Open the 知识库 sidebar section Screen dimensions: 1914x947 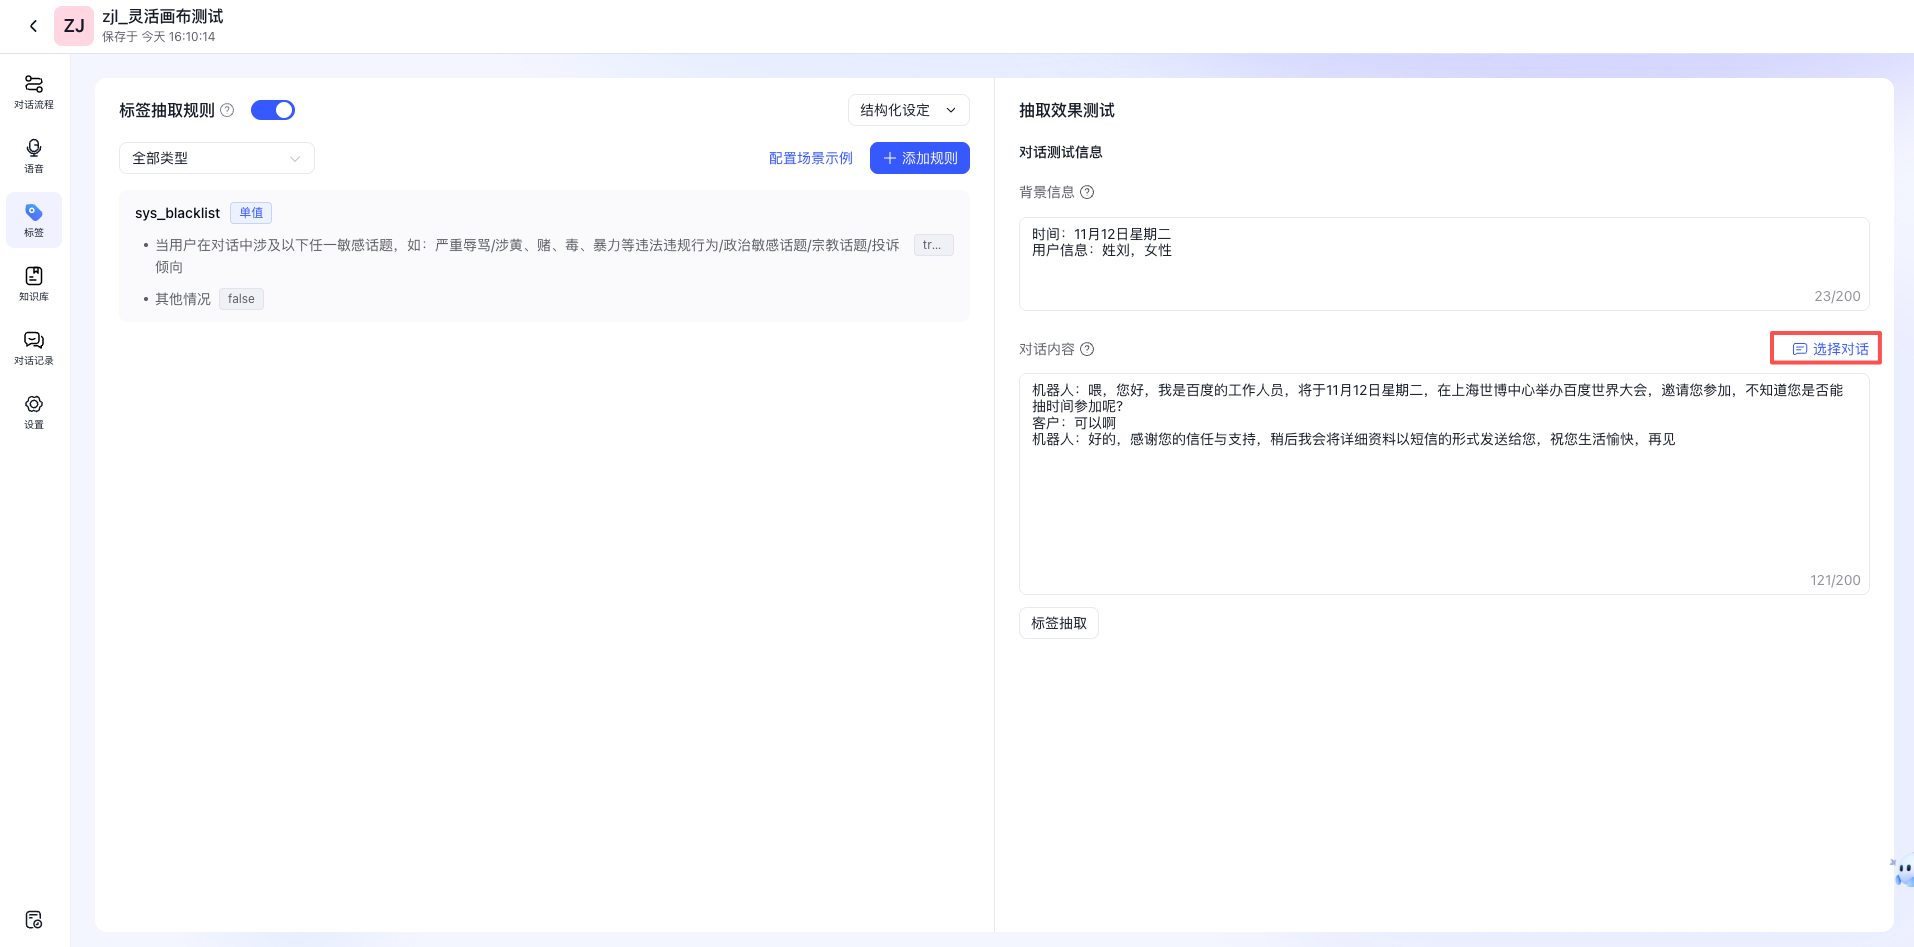34,283
